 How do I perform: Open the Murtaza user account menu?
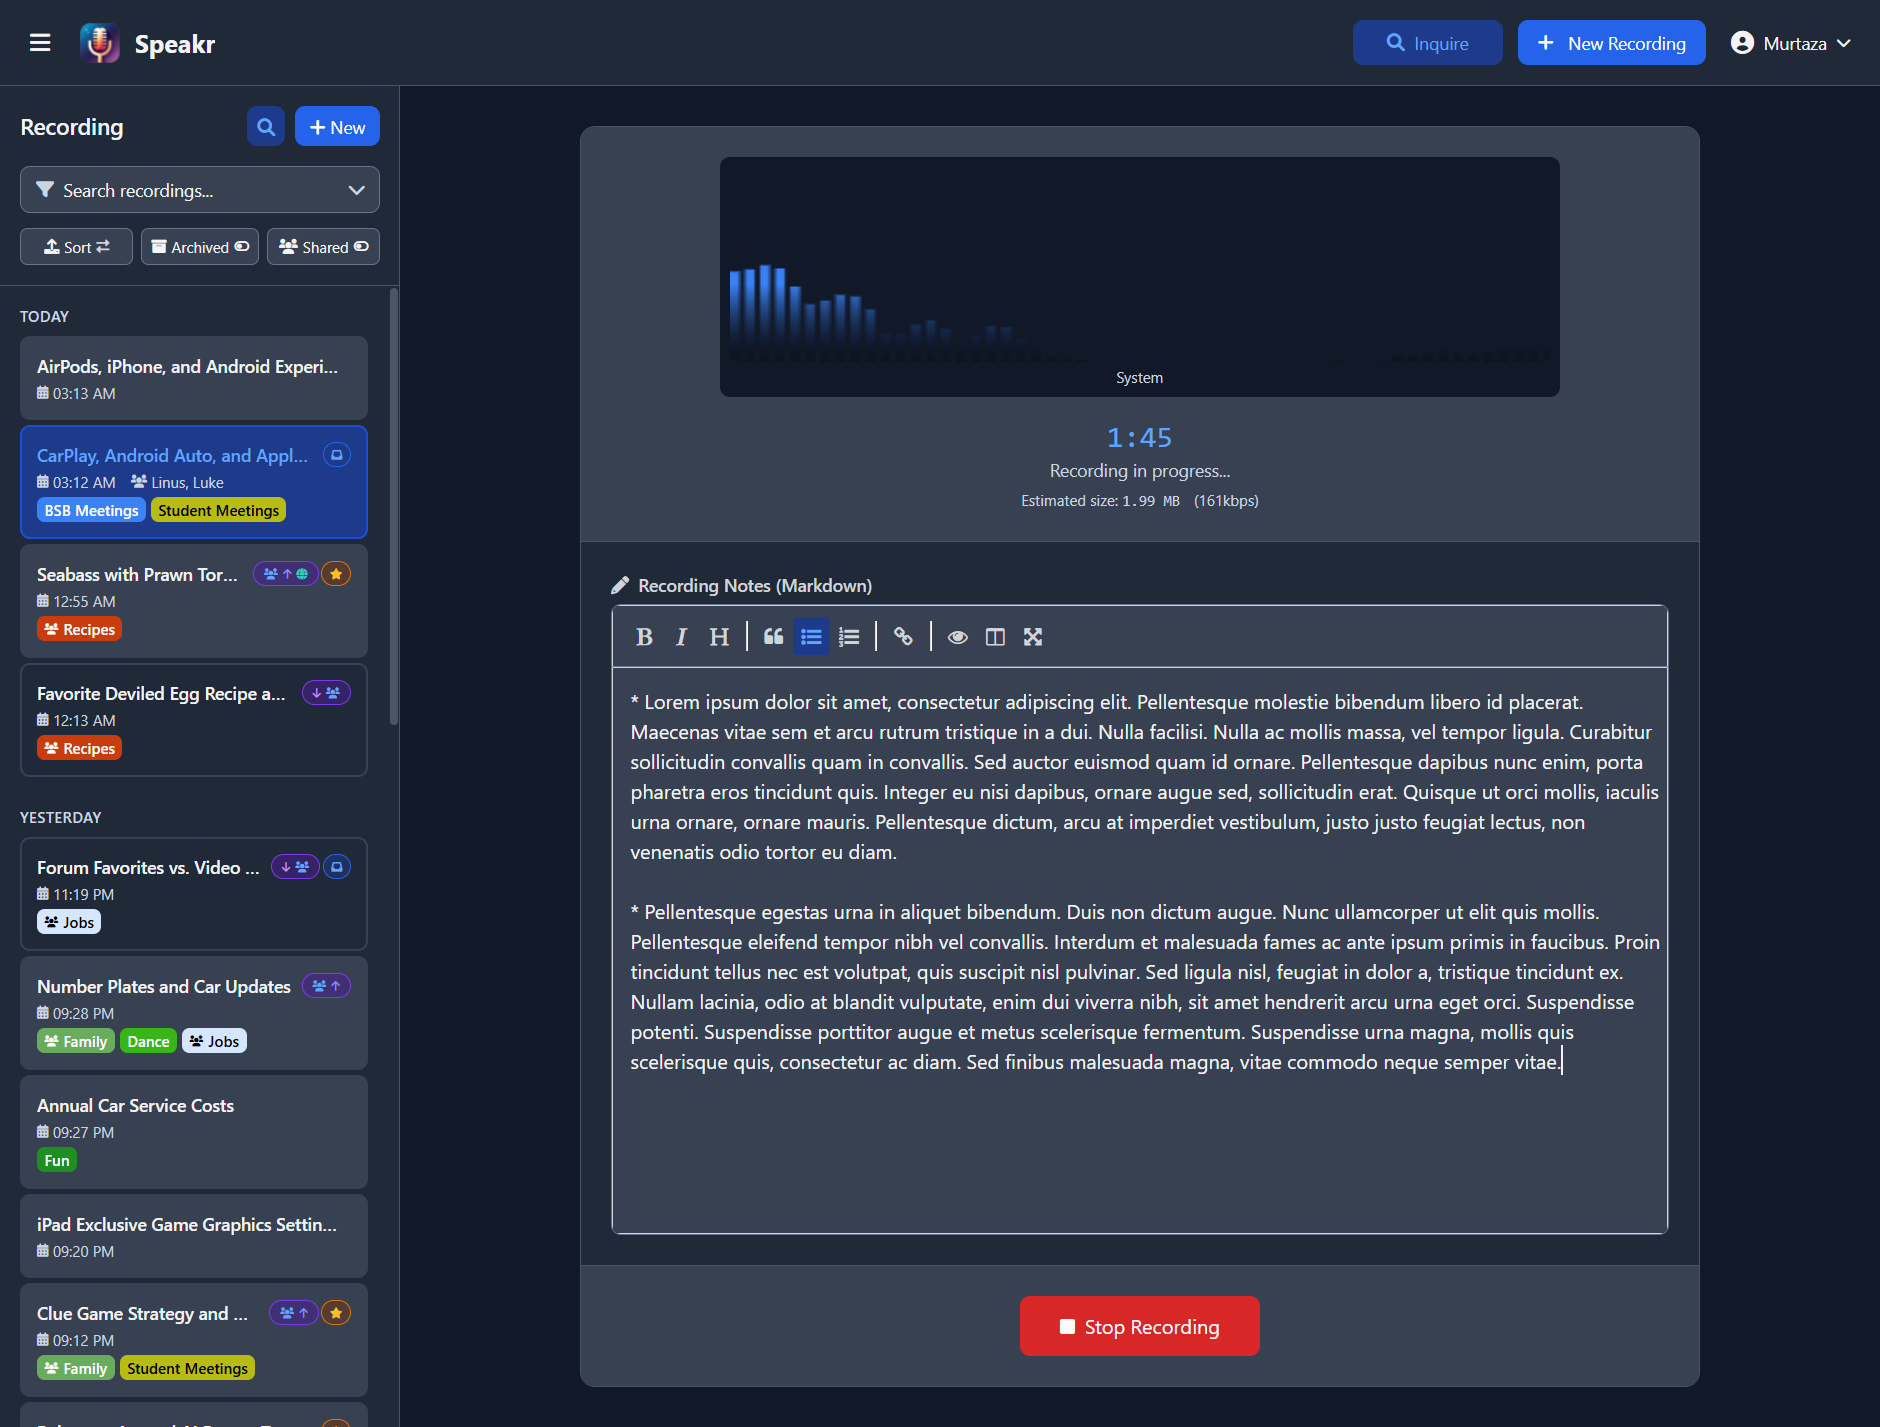pyautogui.click(x=1791, y=43)
